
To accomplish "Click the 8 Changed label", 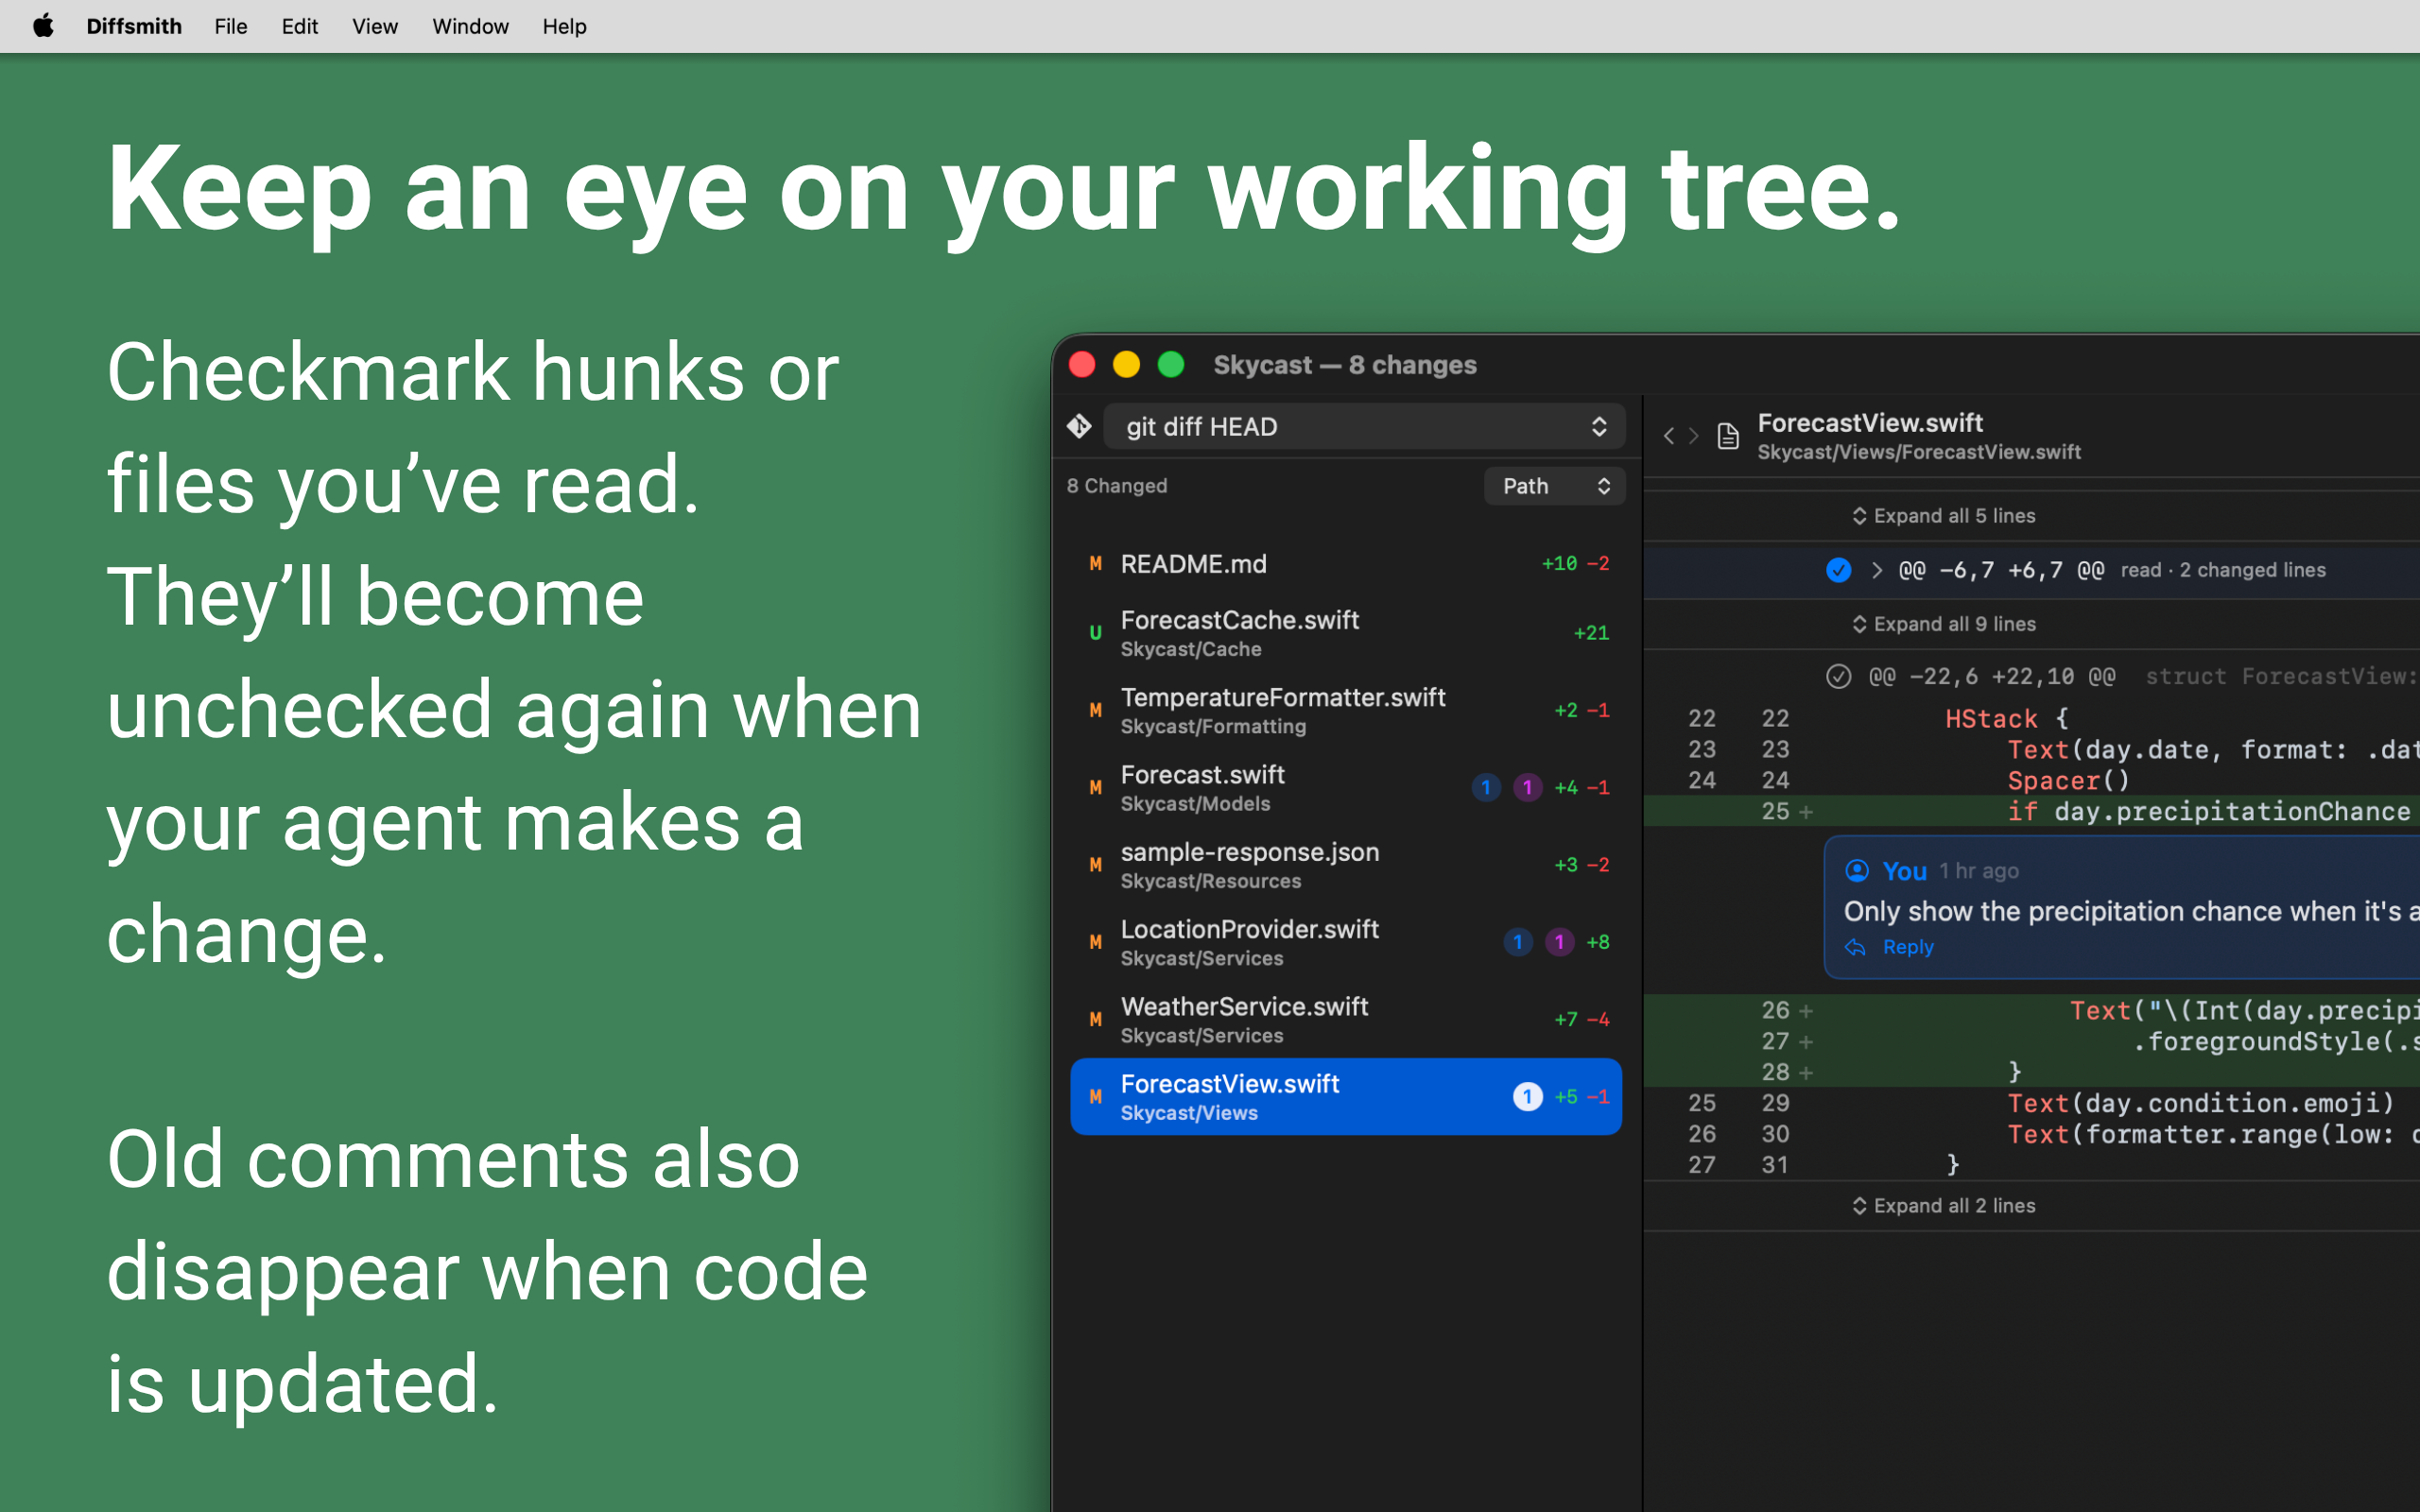I will pos(1116,486).
